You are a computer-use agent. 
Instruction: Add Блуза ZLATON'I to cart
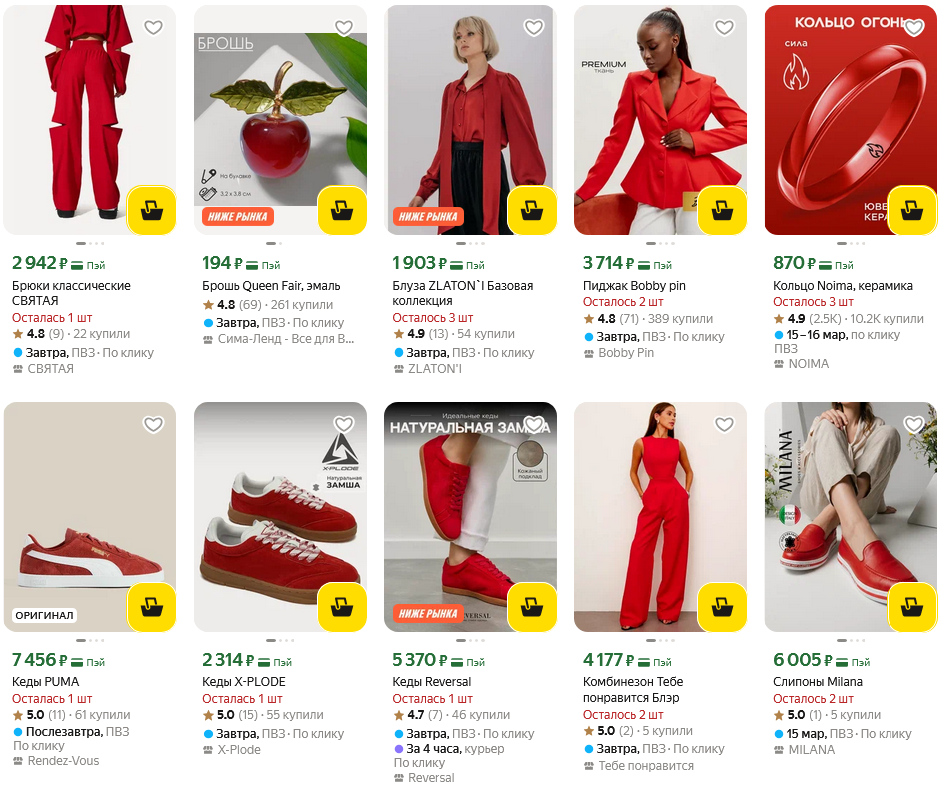click(x=532, y=210)
